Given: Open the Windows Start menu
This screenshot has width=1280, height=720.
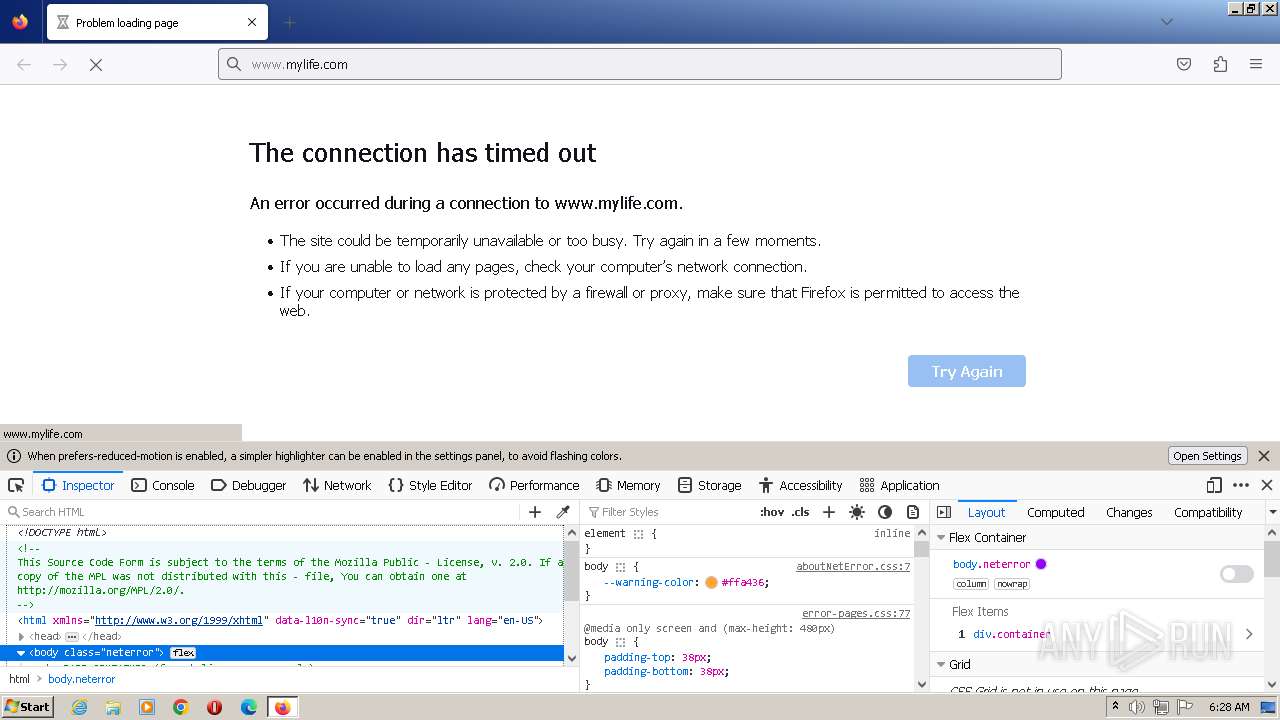Looking at the screenshot, I should (28, 707).
